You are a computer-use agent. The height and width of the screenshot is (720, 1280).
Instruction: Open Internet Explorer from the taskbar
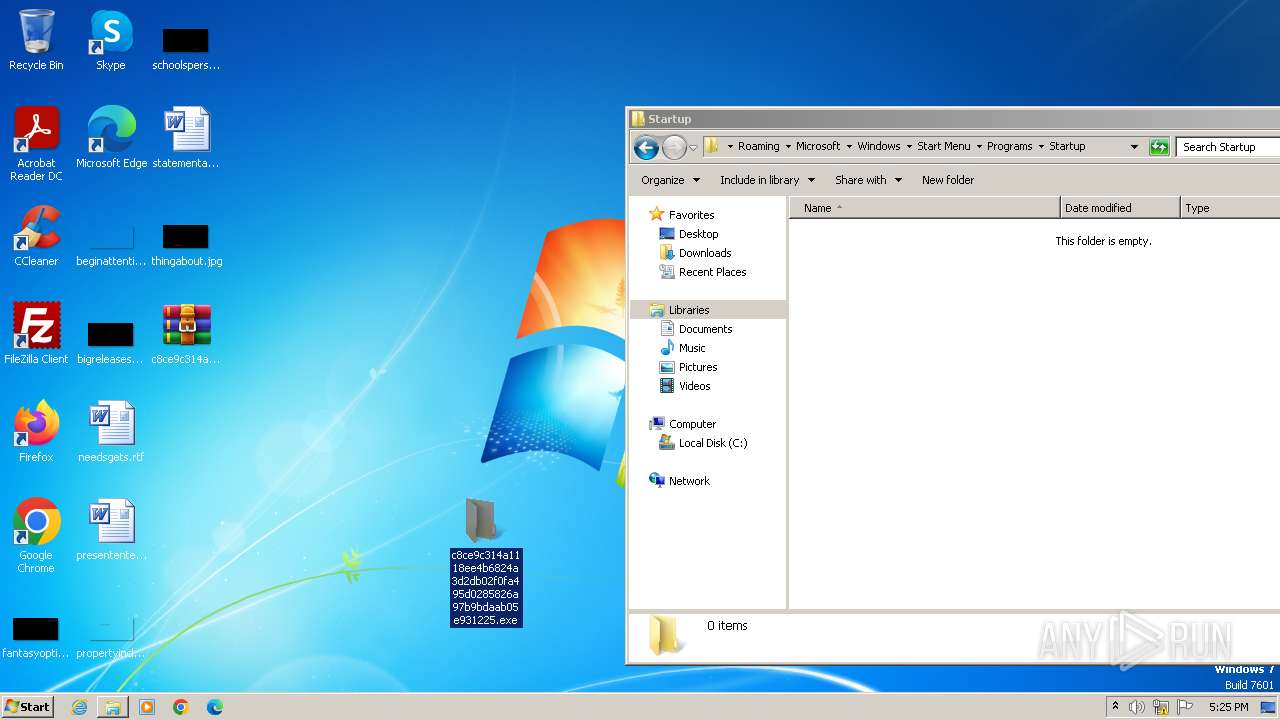tap(79, 707)
